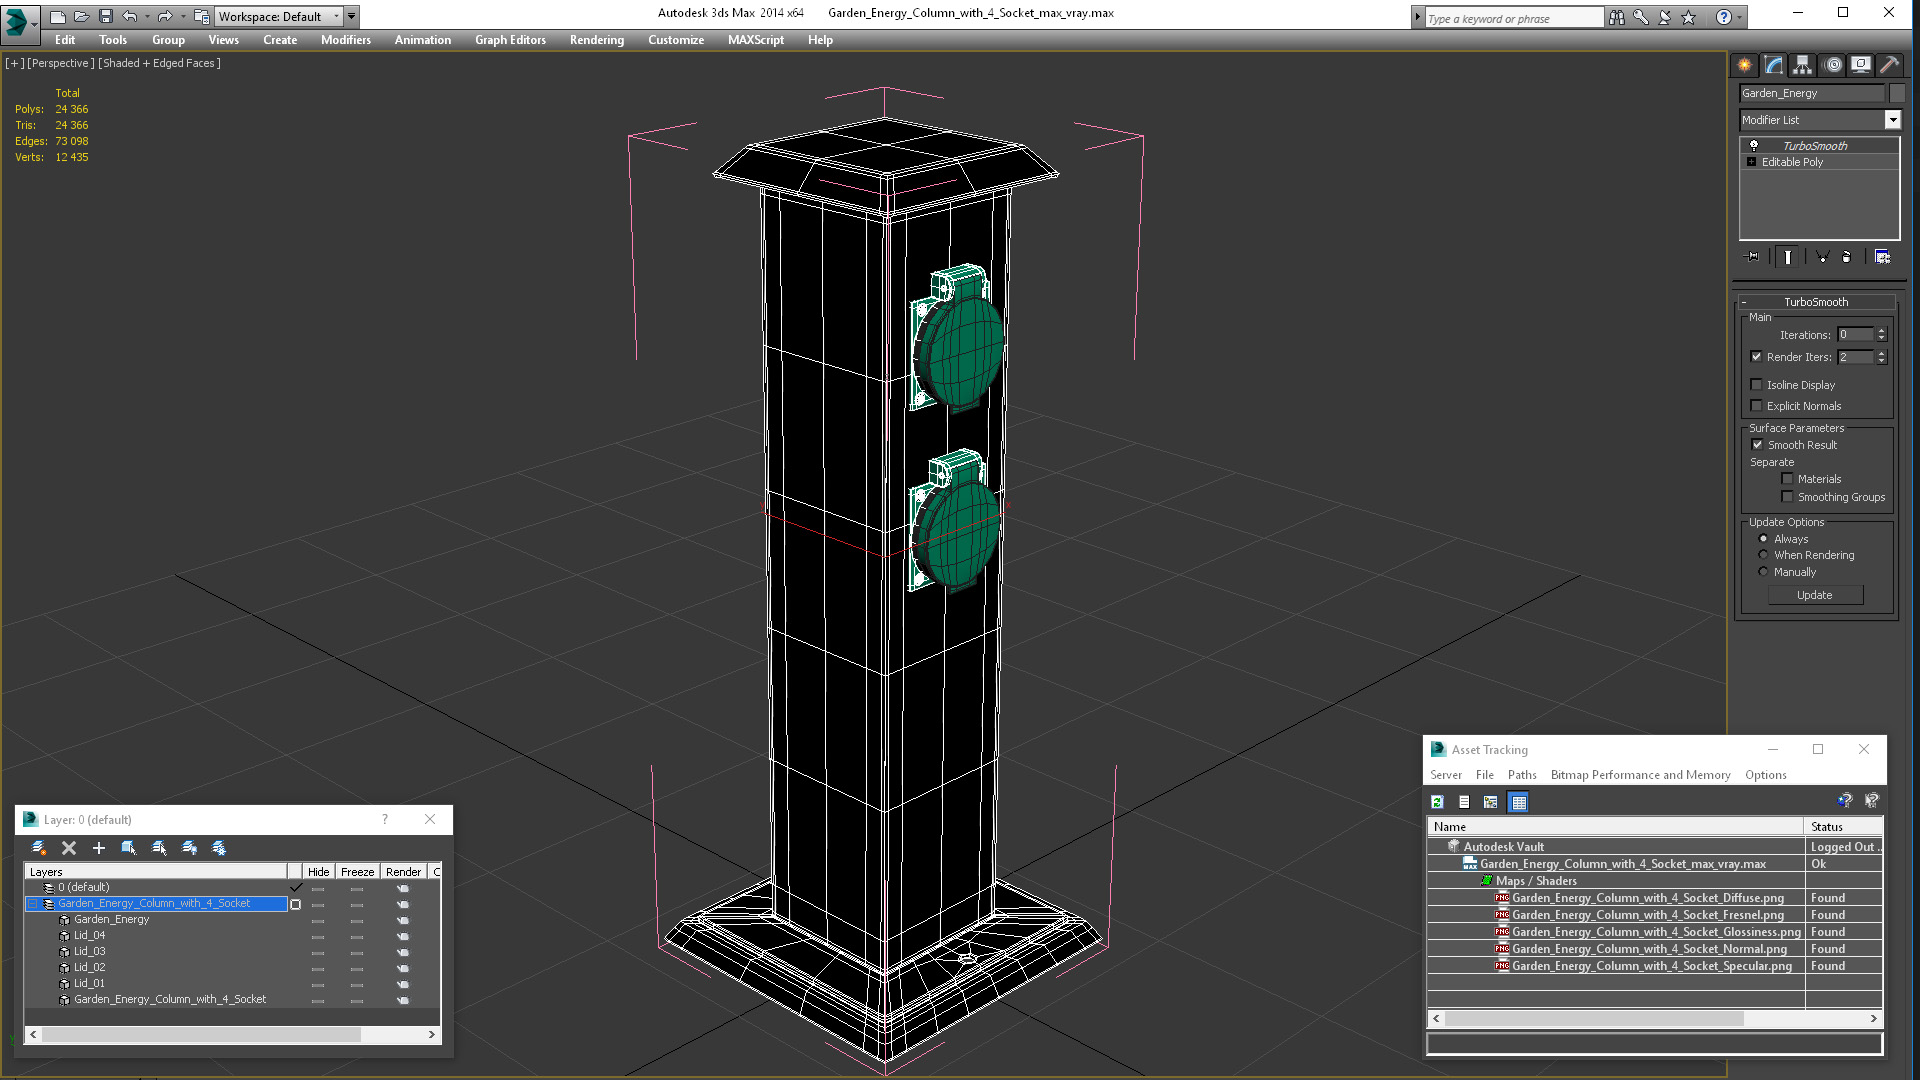Enable Separate by Materials checkbox
The width and height of the screenshot is (1920, 1080).
pos(1788,479)
